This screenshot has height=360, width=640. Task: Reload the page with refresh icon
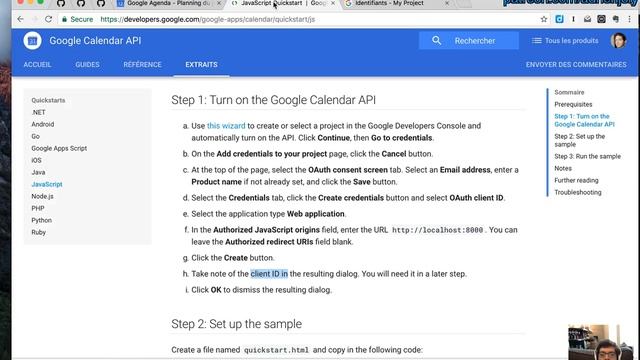click(49, 19)
